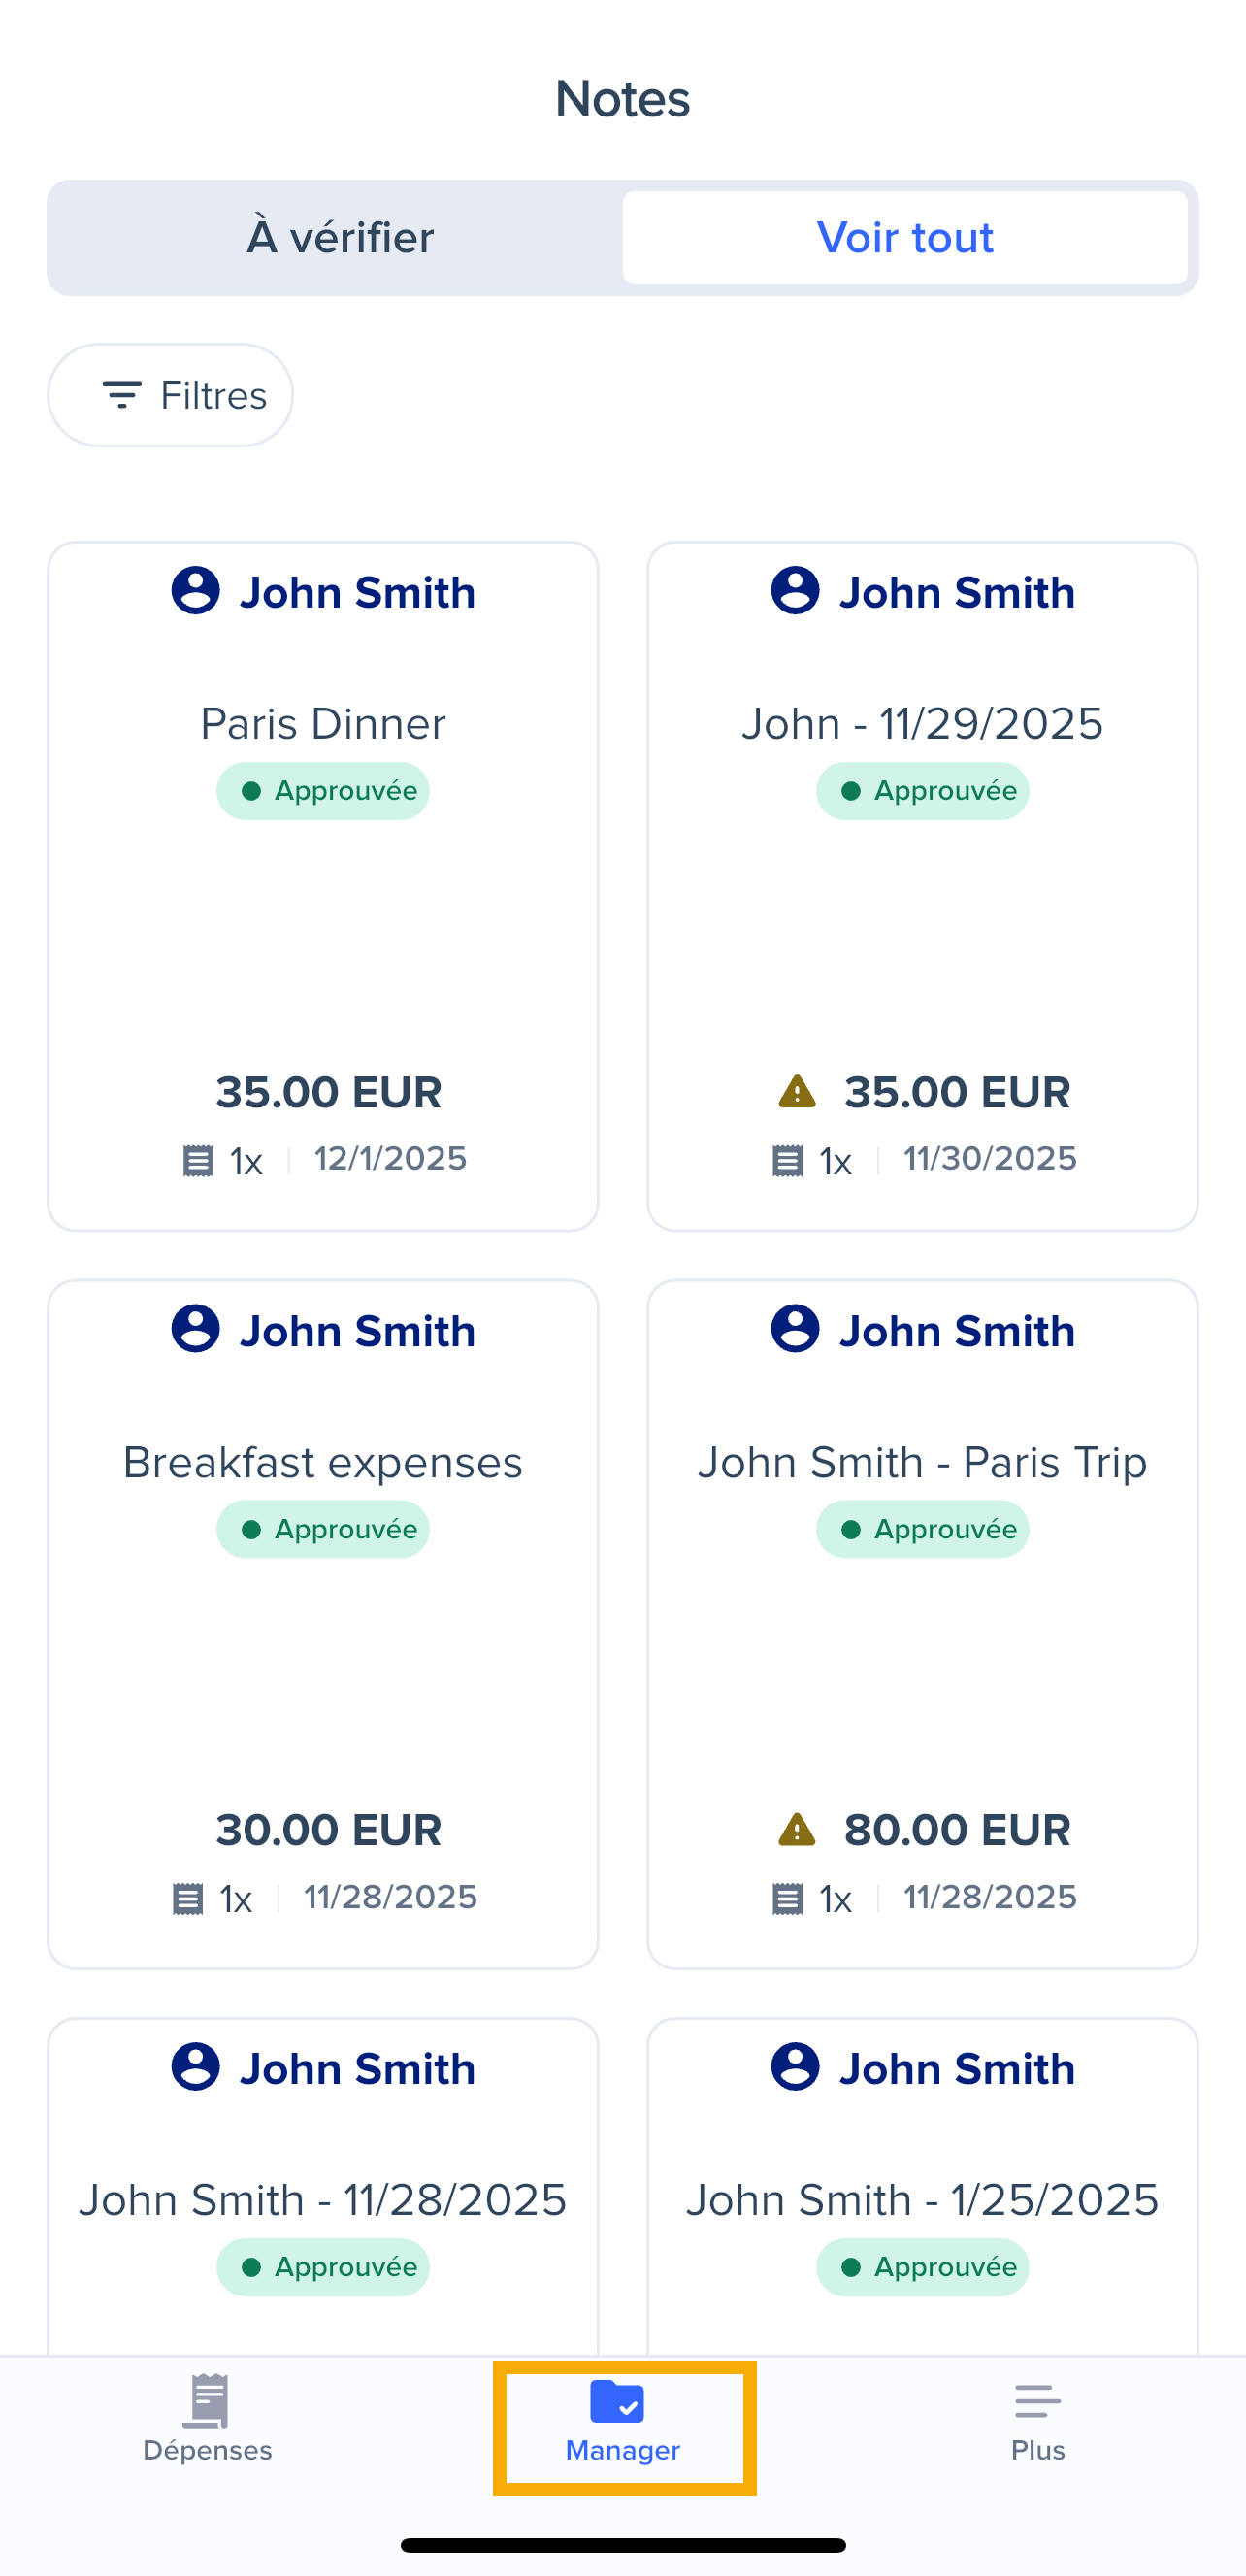
Task: Tap warning icon on John - 11/29/2025 card
Action: pos(797,1092)
